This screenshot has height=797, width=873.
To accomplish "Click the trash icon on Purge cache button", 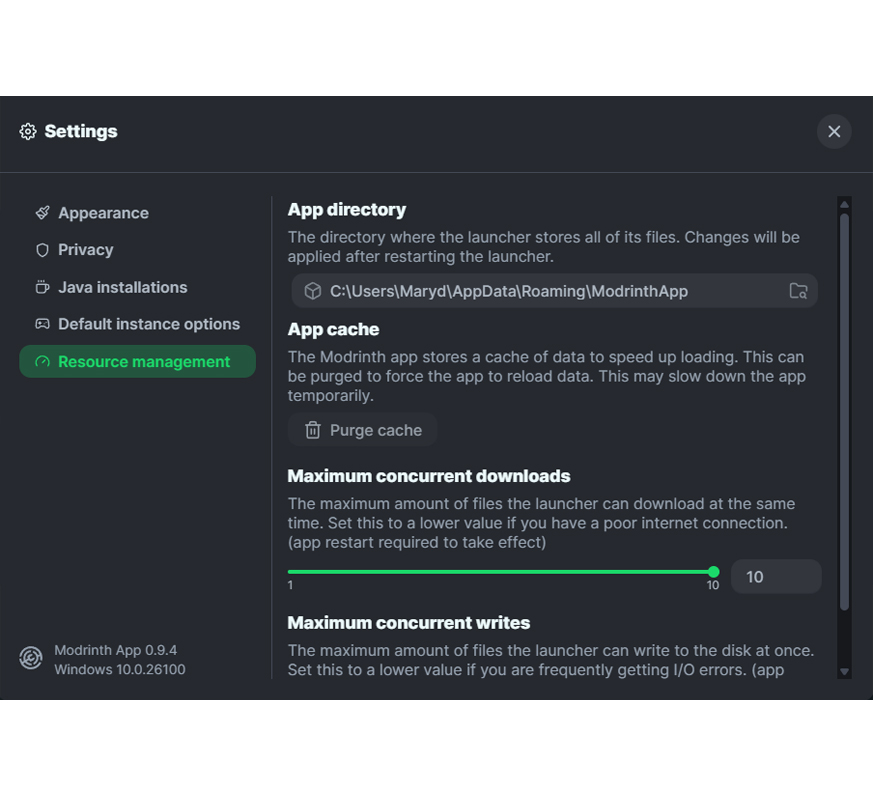I will point(313,430).
